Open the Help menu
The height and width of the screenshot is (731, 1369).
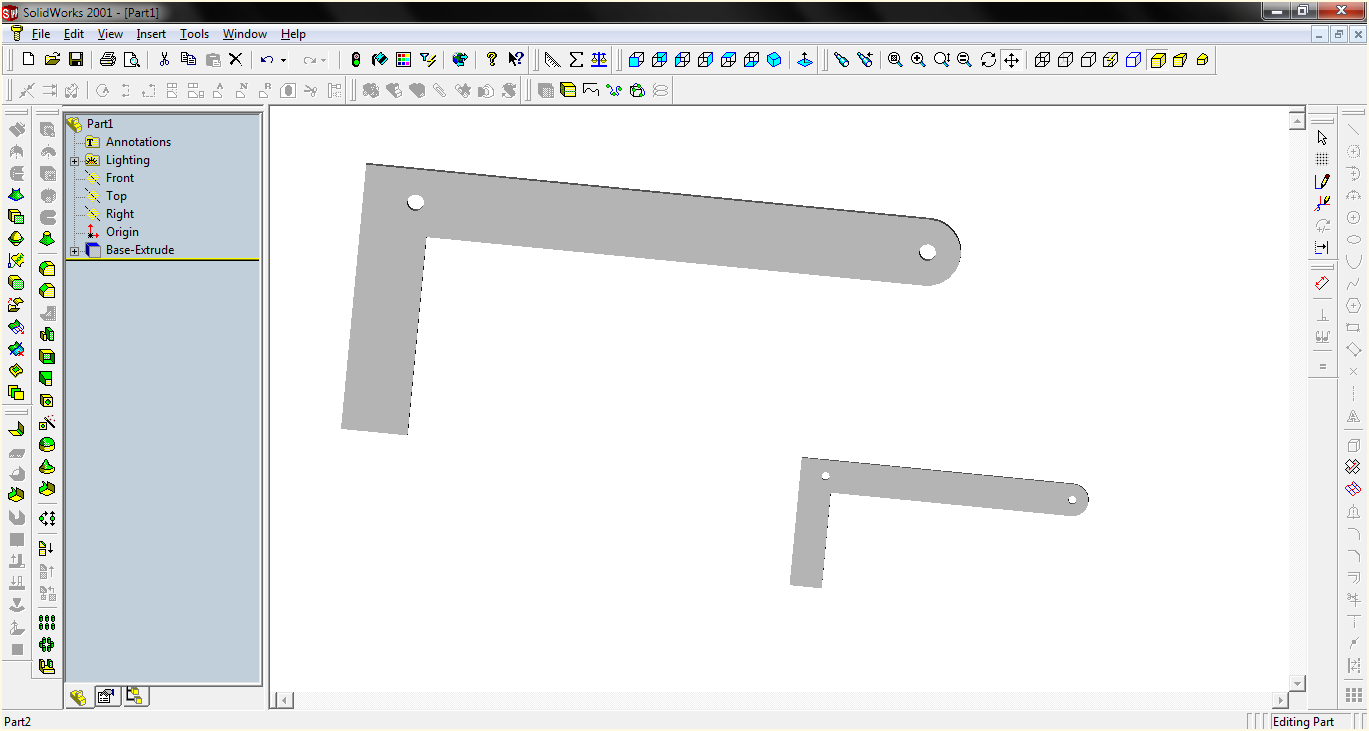point(293,34)
